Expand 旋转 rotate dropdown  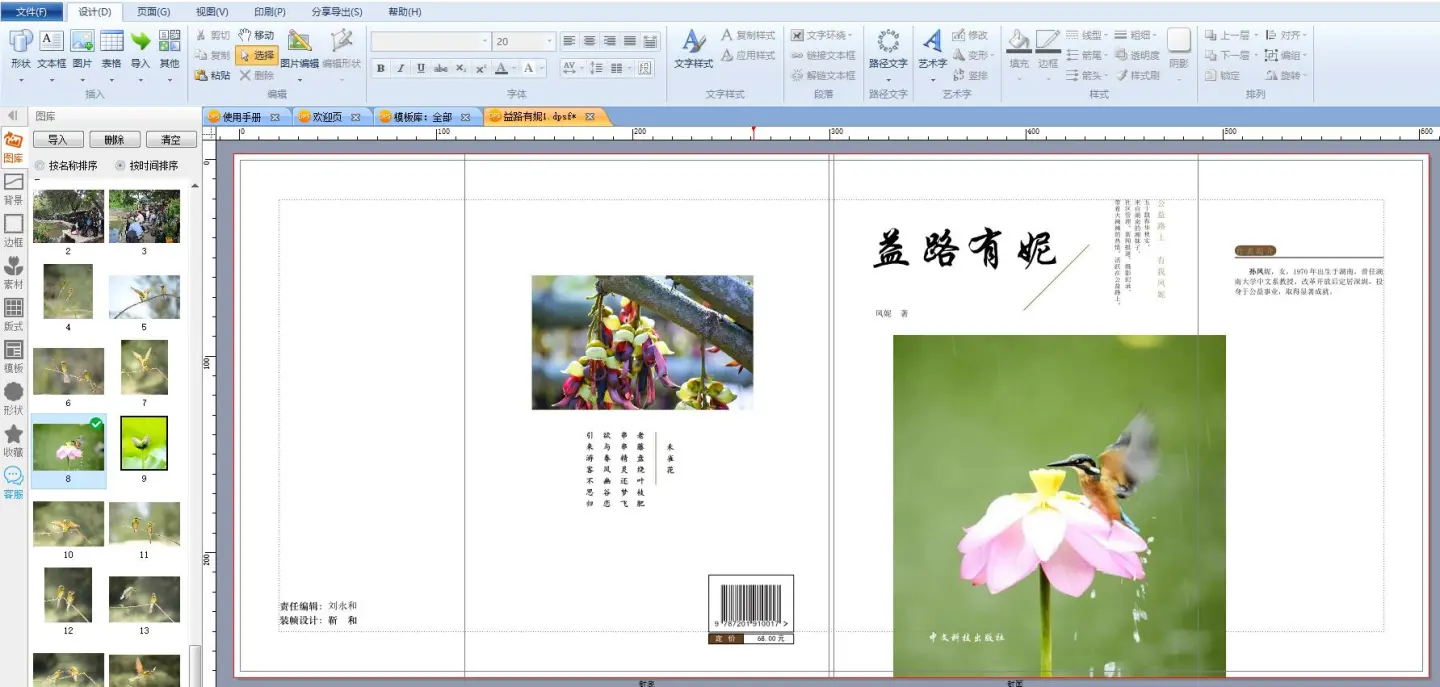pos(1306,75)
